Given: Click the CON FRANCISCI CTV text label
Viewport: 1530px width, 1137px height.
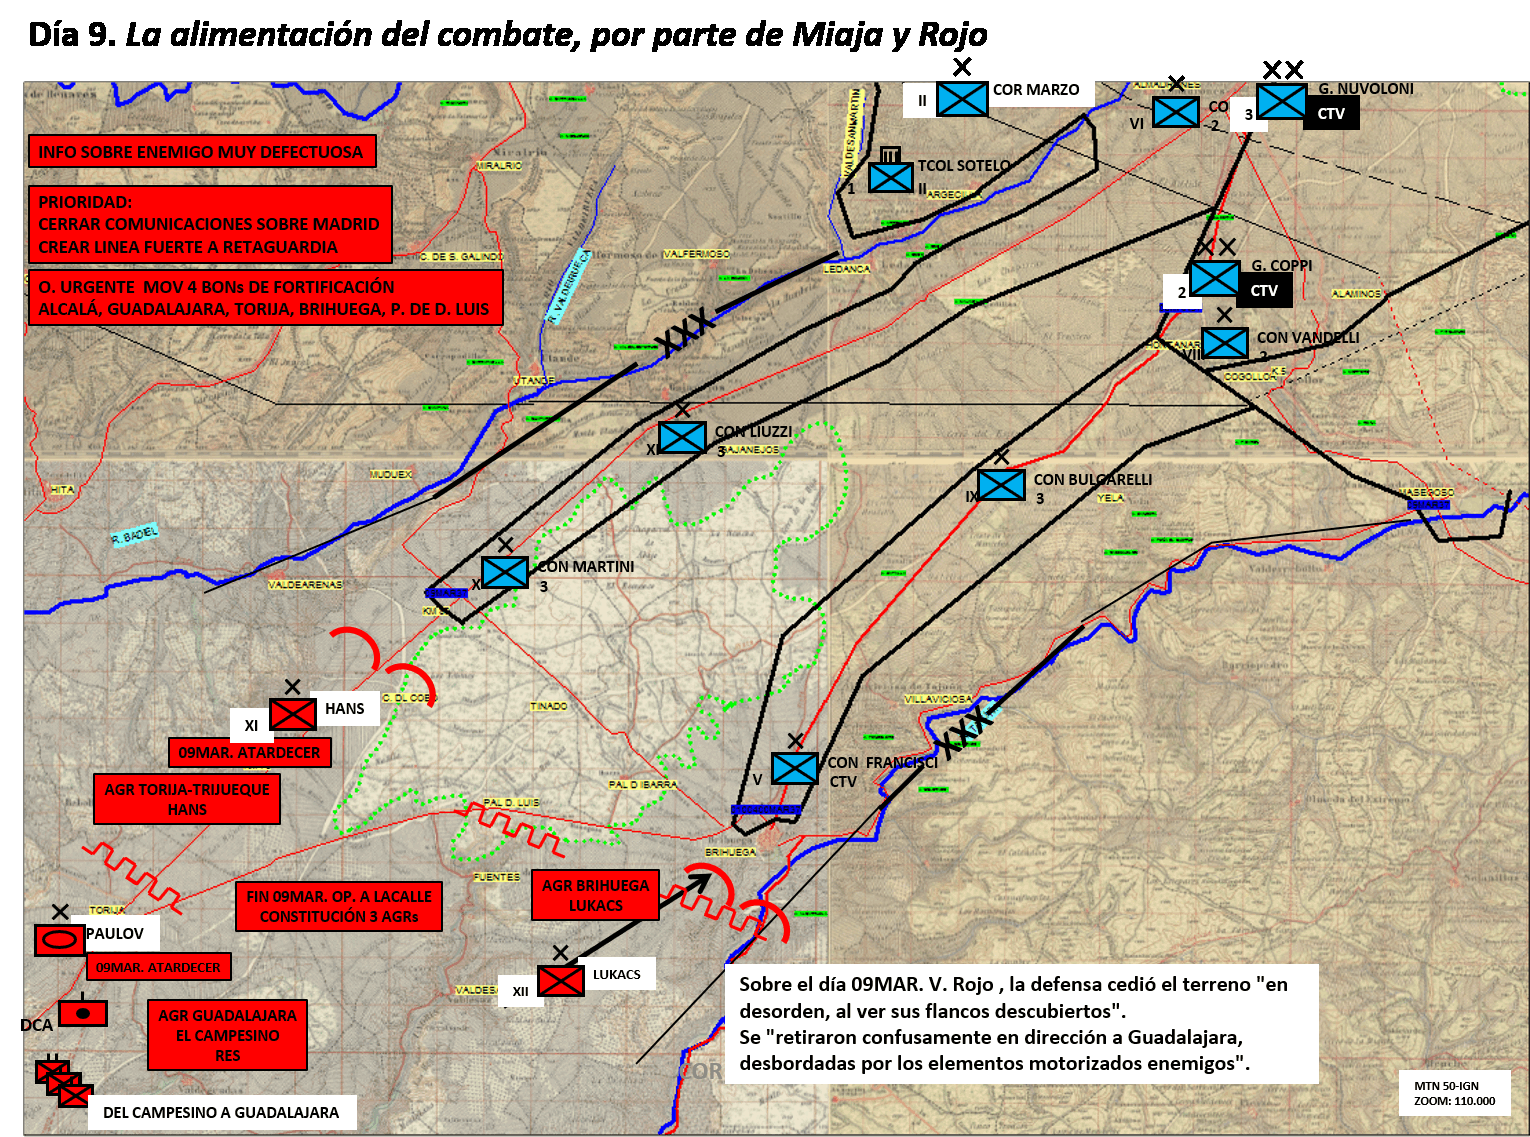Looking at the screenshot, I should pos(882,771).
